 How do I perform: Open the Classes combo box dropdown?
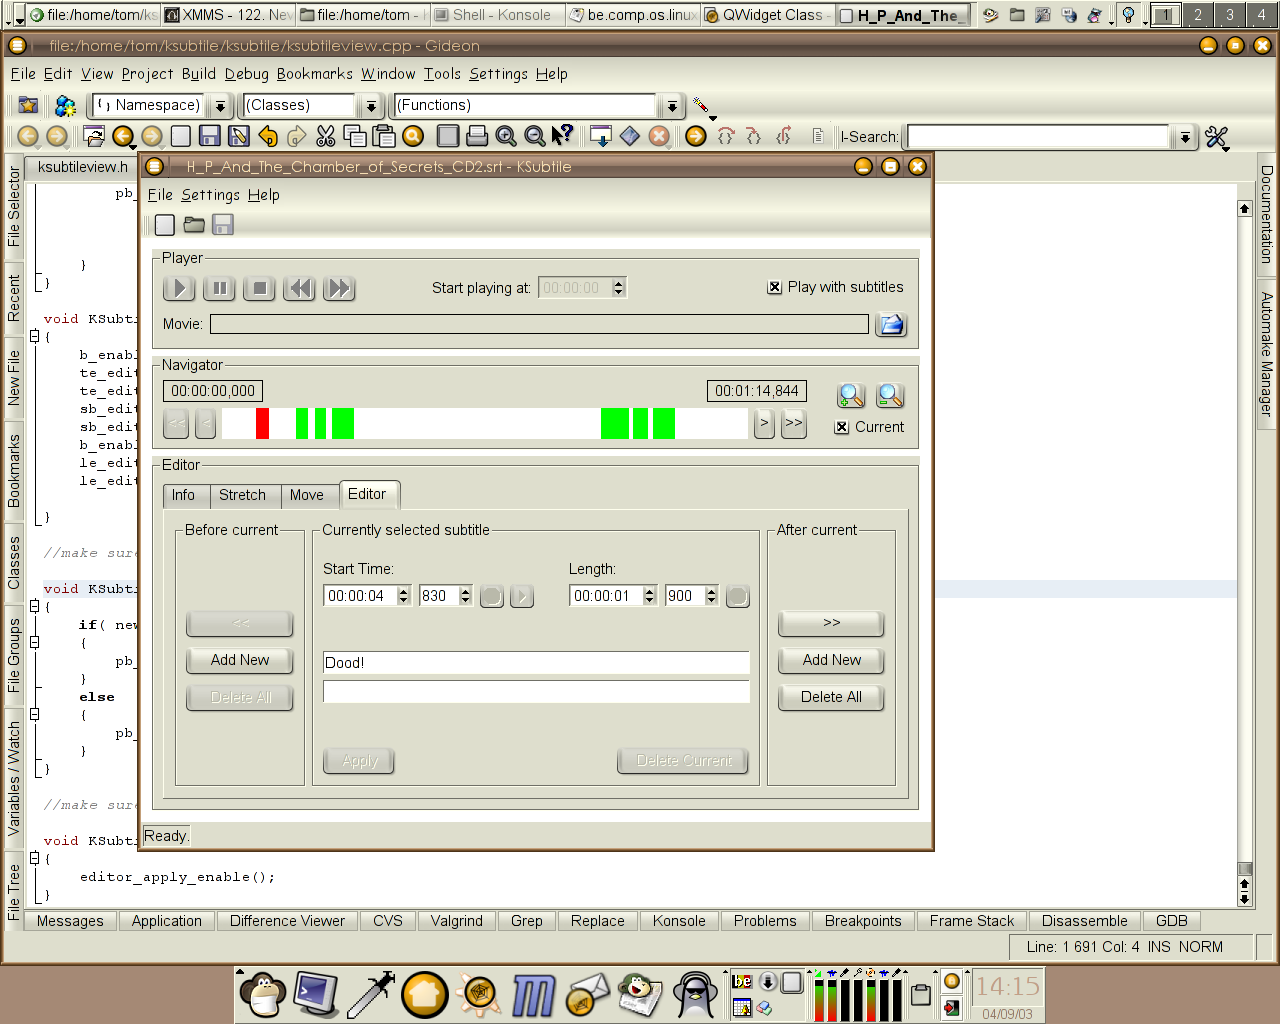(x=371, y=106)
